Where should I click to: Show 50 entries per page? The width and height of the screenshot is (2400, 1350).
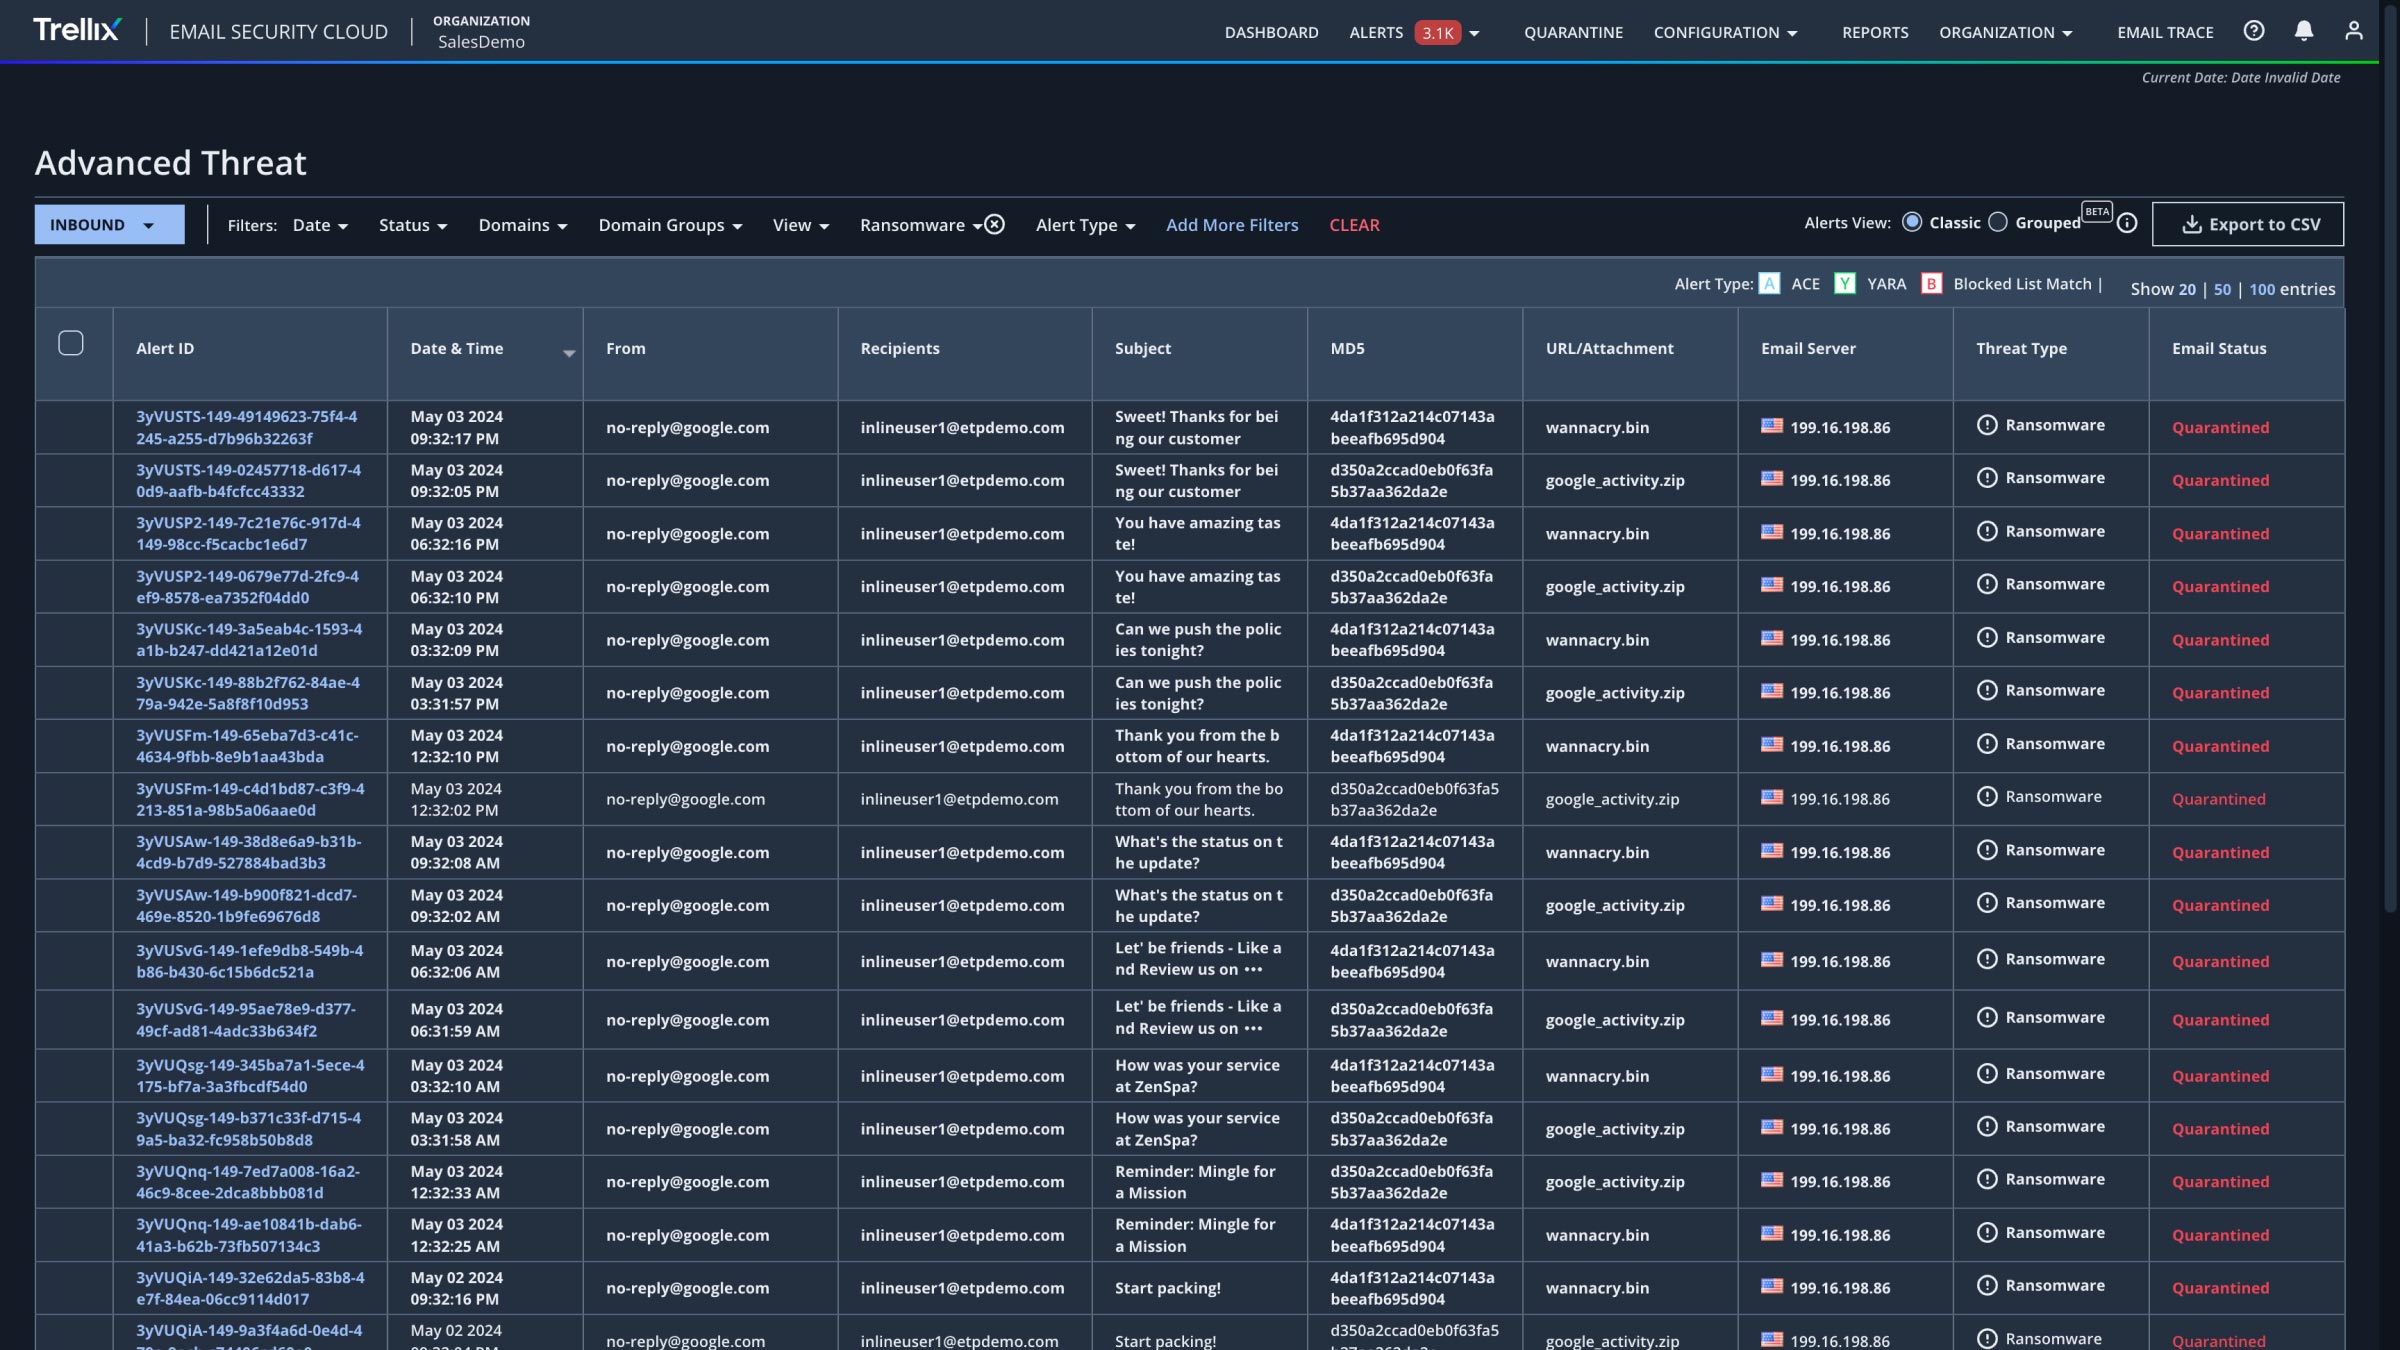click(x=2222, y=289)
